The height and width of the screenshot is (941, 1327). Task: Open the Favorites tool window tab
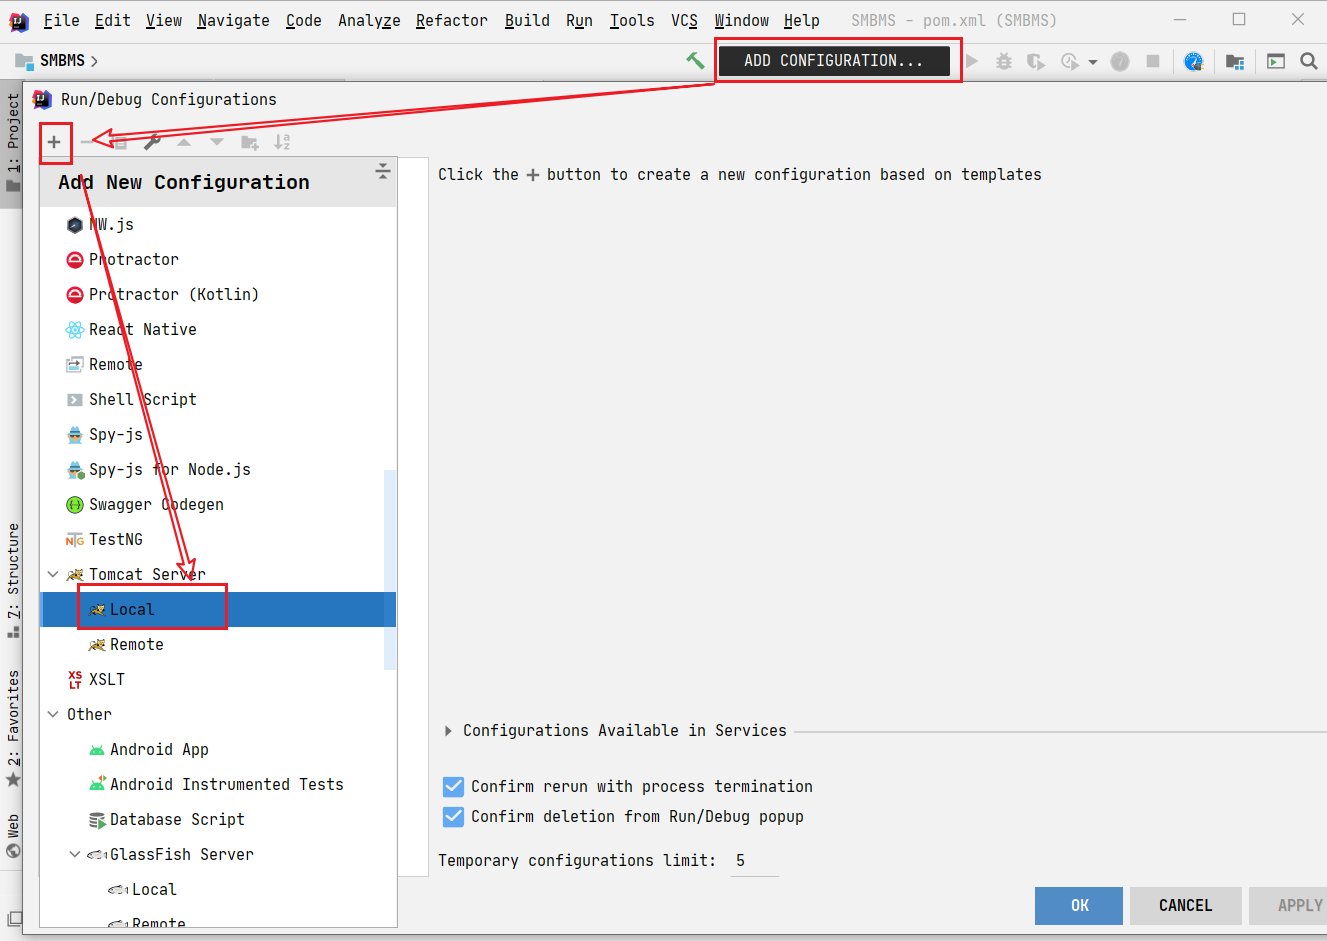coord(13,730)
